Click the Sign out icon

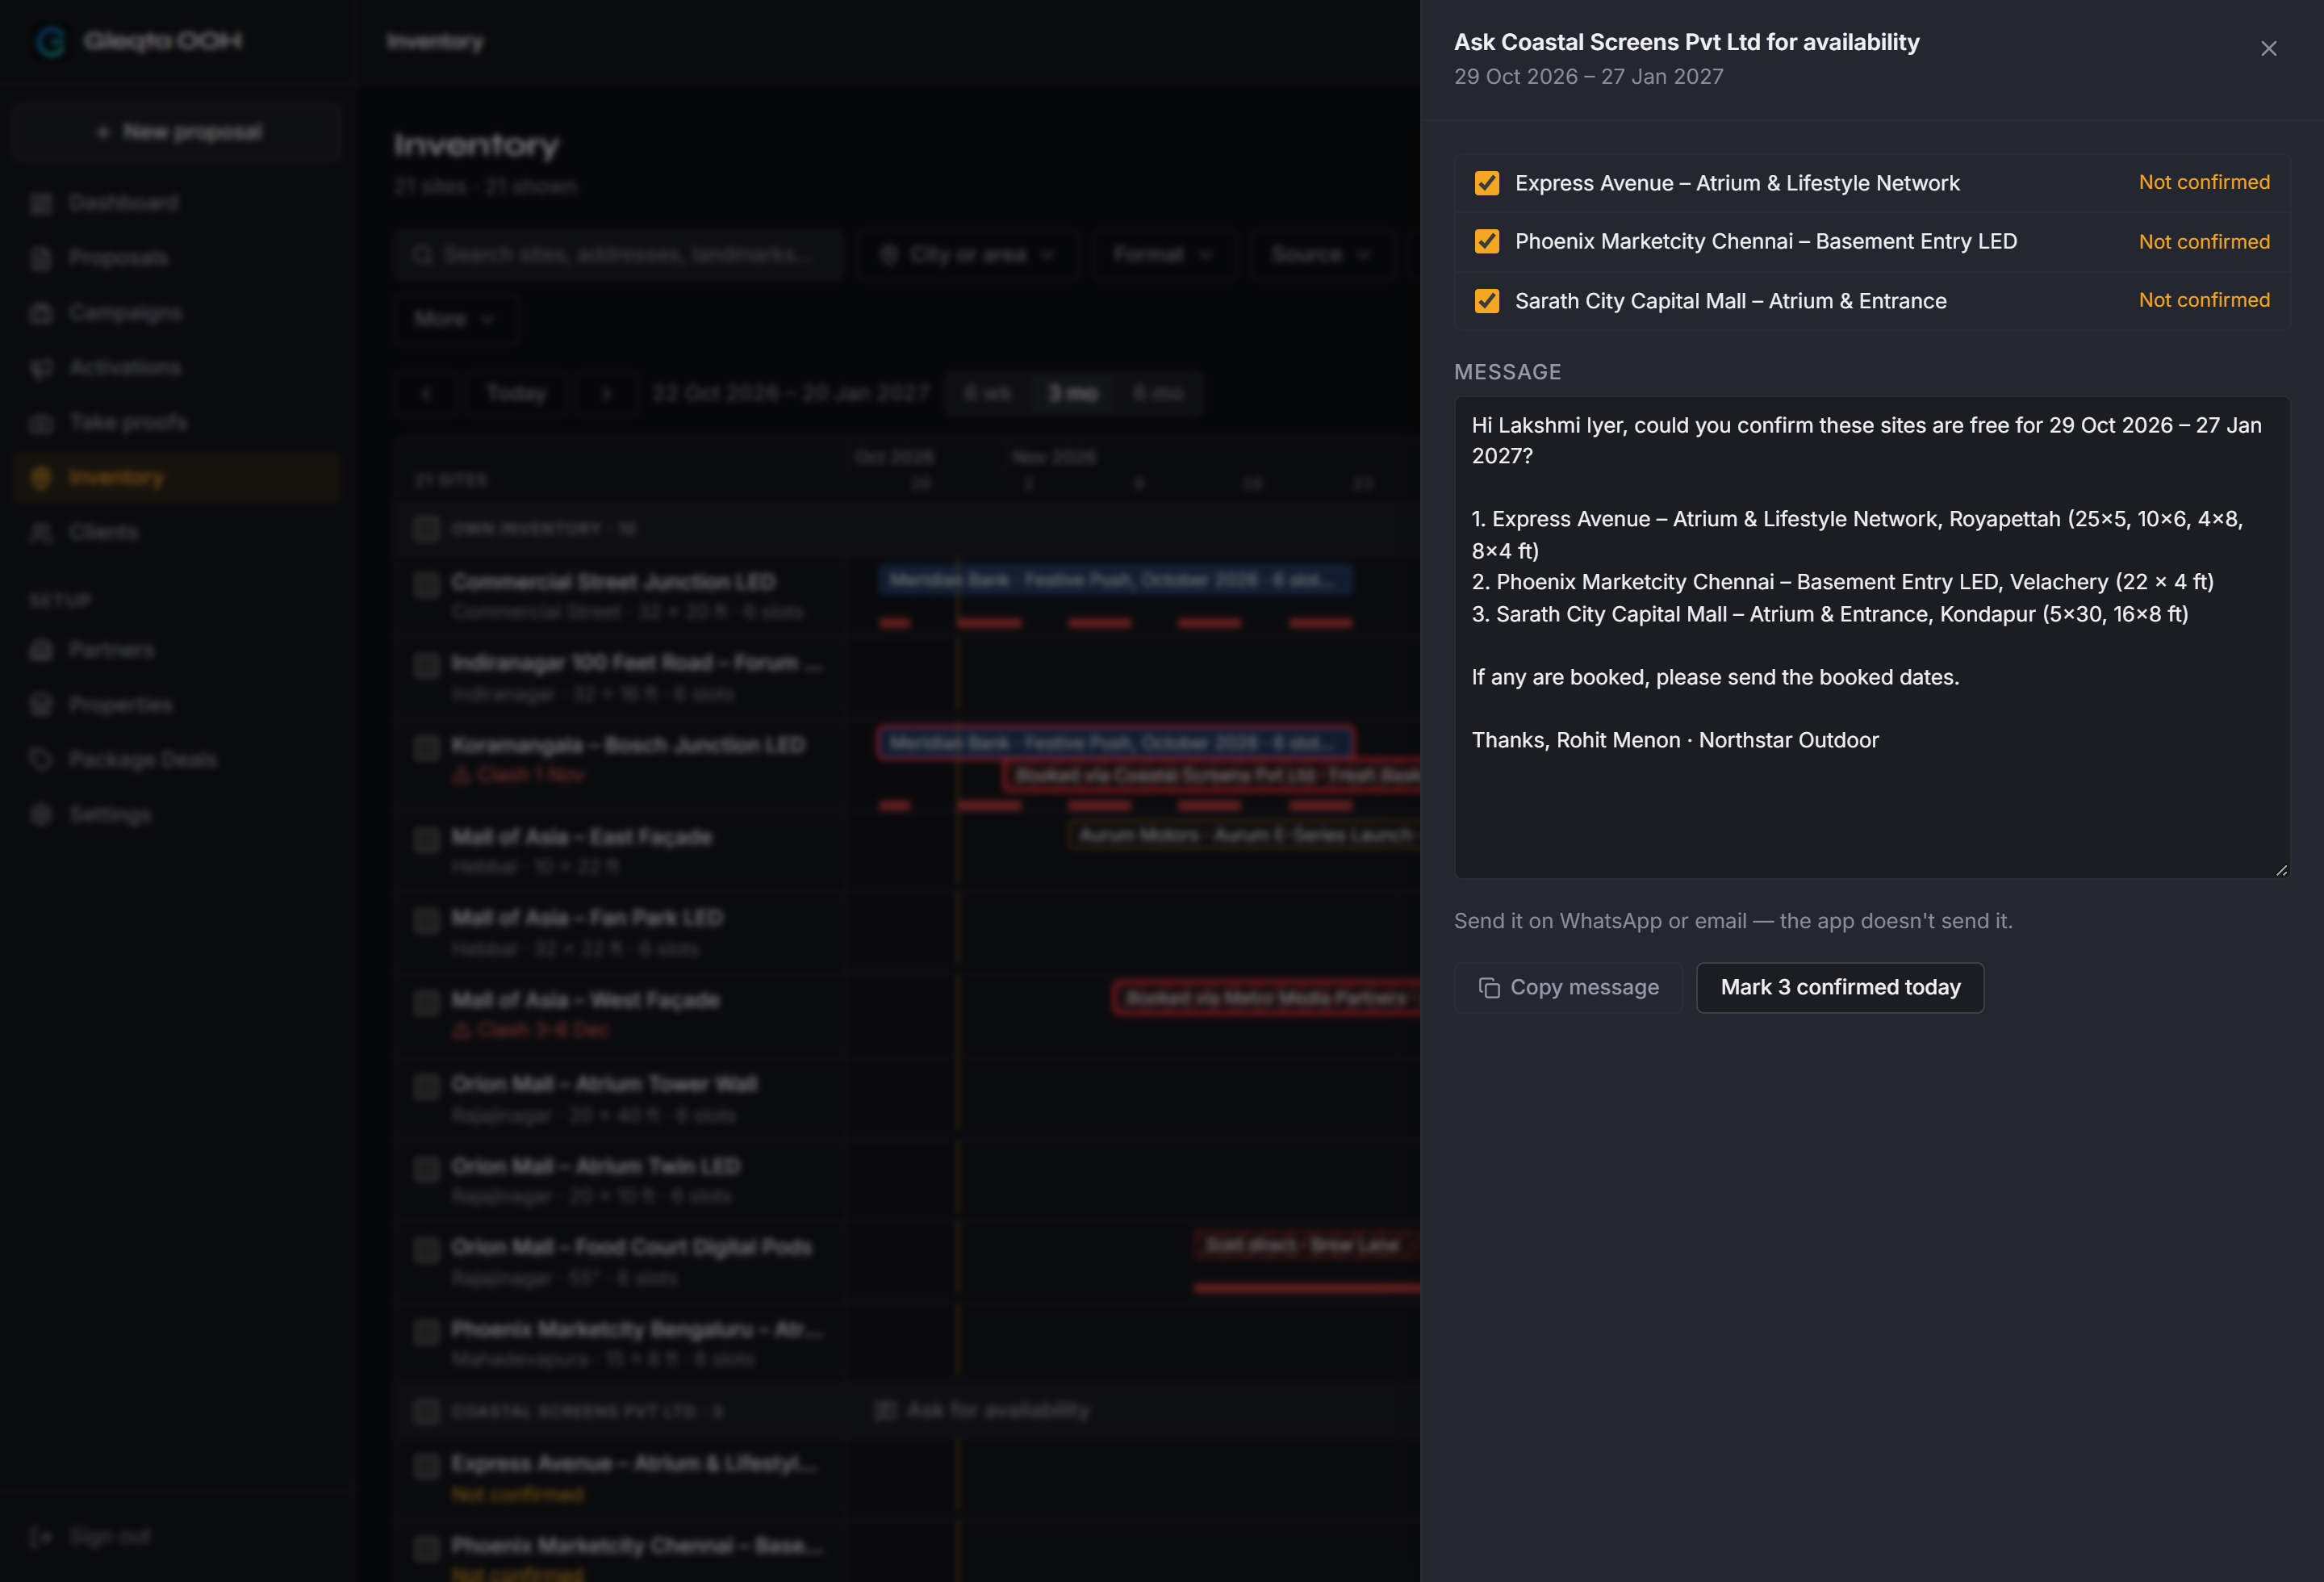click(41, 1536)
